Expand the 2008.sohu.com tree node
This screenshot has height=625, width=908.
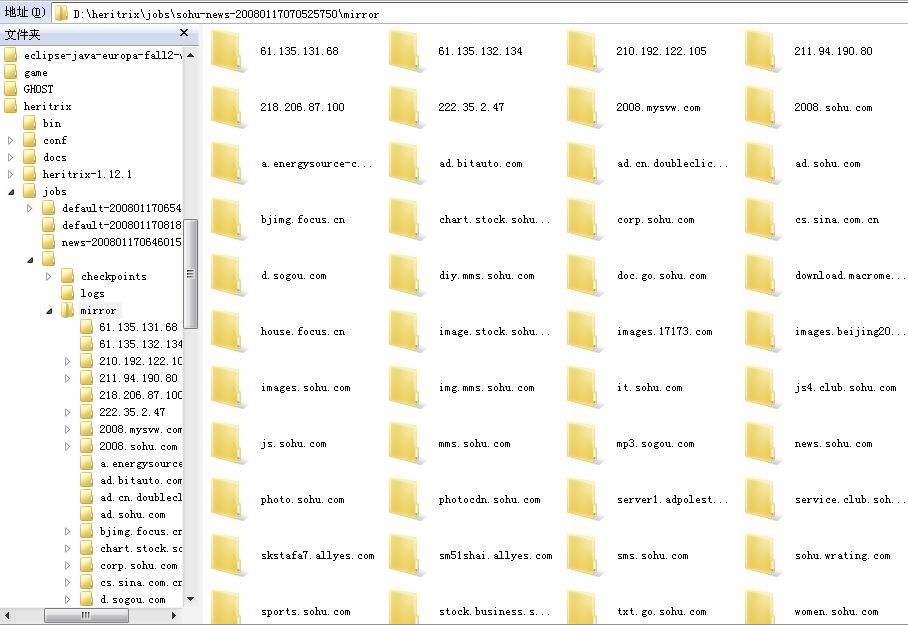coord(68,447)
